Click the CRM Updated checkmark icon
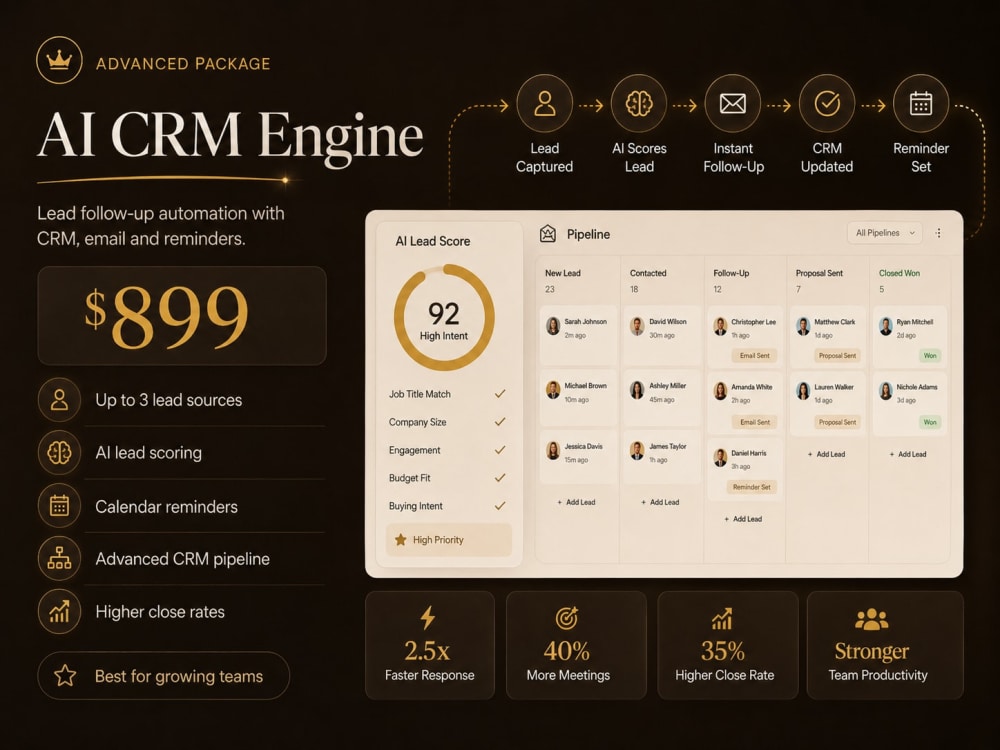The height and width of the screenshot is (750, 1000). 827,103
